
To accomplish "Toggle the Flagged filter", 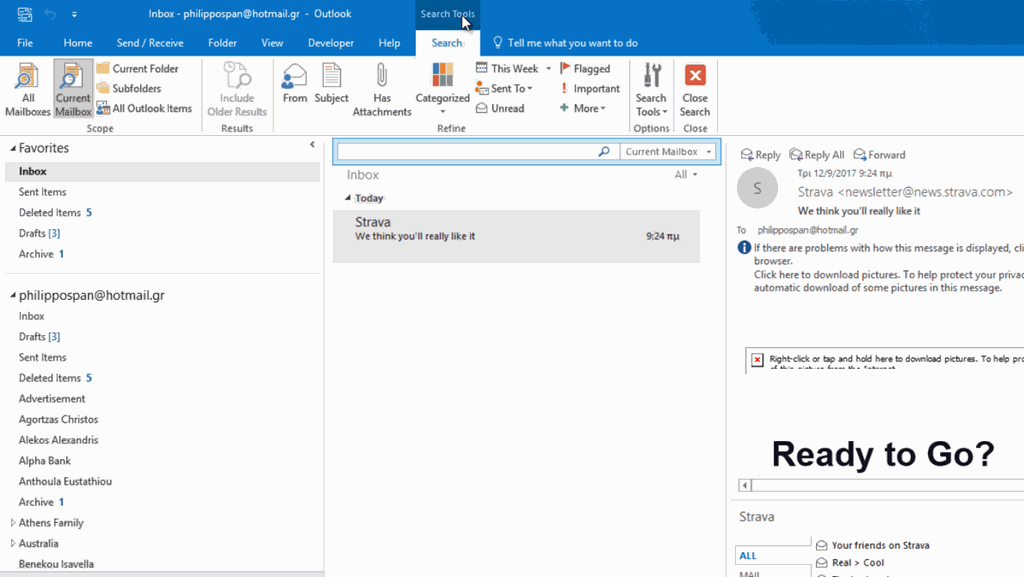I will point(585,69).
